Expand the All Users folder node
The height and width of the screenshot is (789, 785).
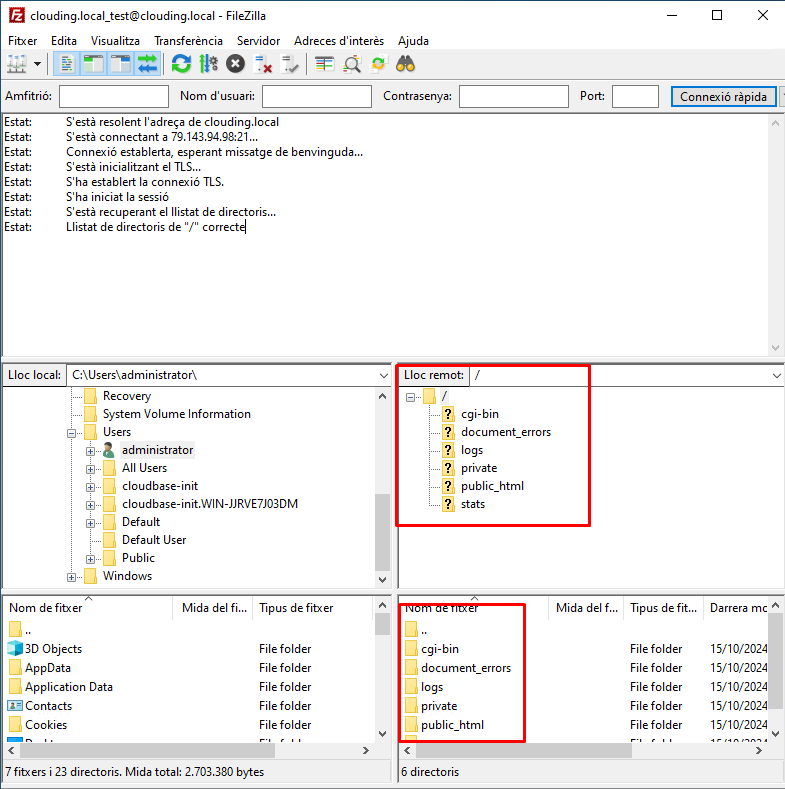tap(90, 469)
